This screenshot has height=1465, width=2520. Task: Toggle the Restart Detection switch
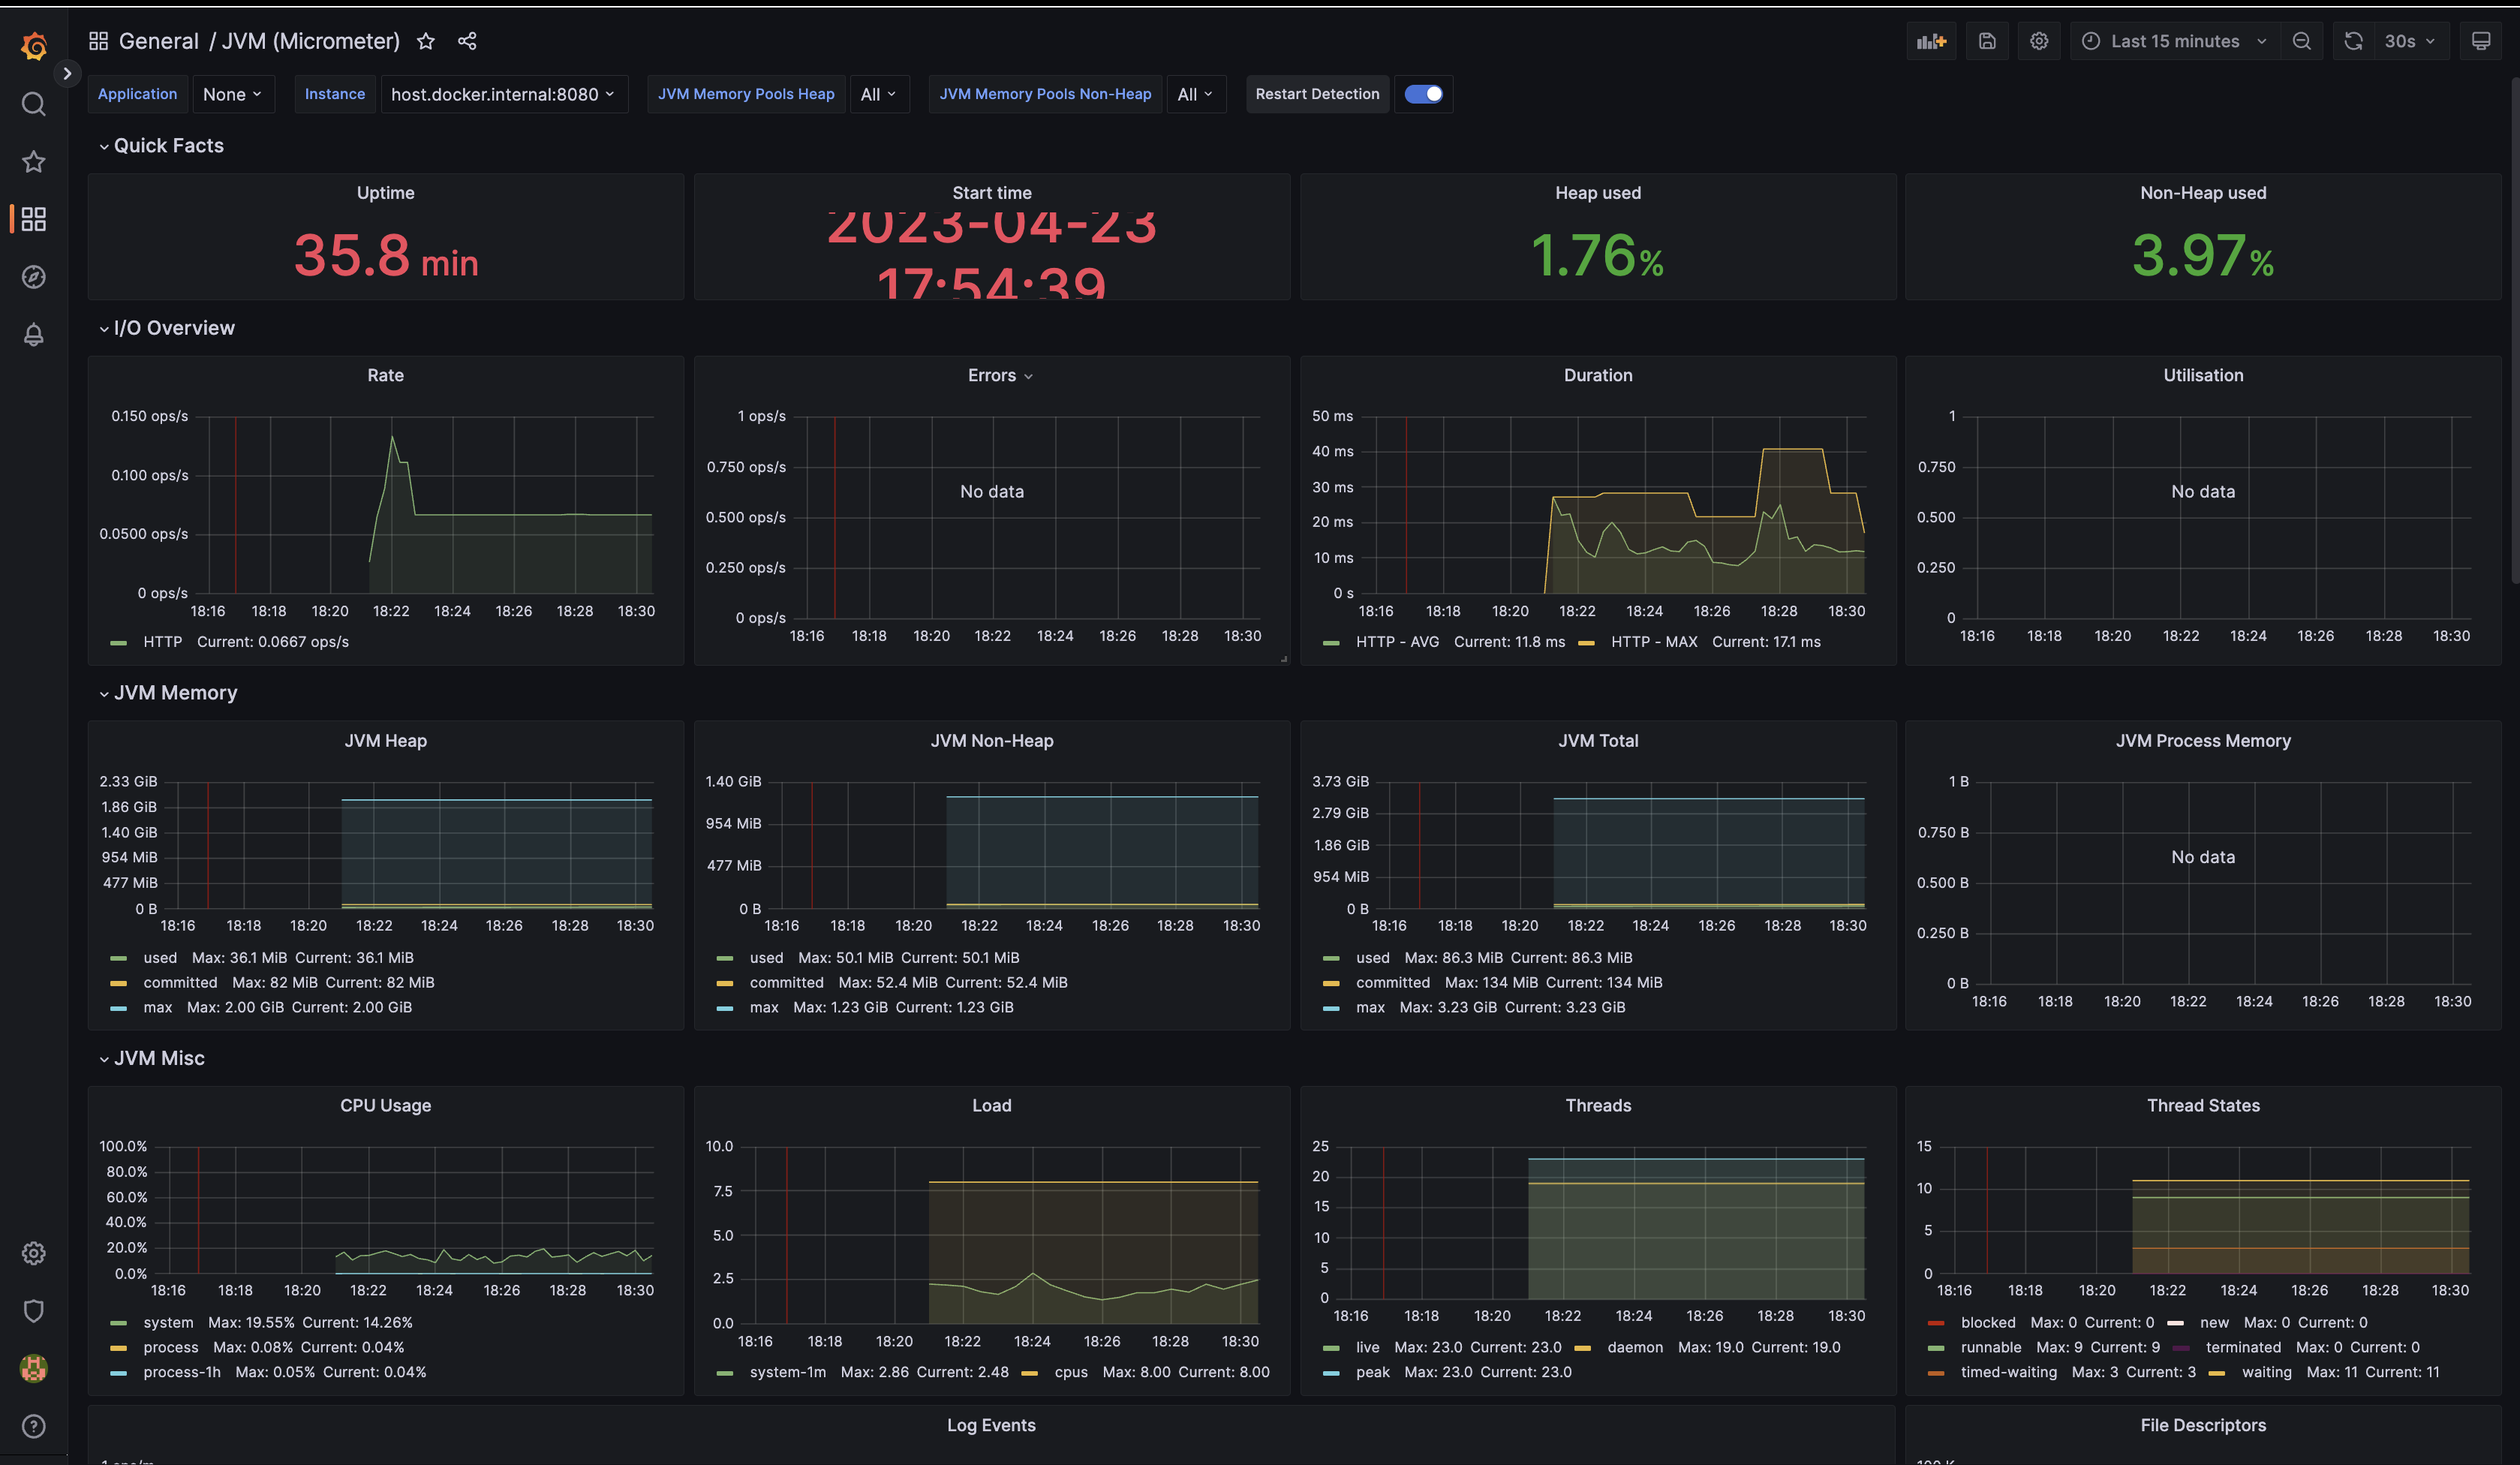tap(1423, 94)
